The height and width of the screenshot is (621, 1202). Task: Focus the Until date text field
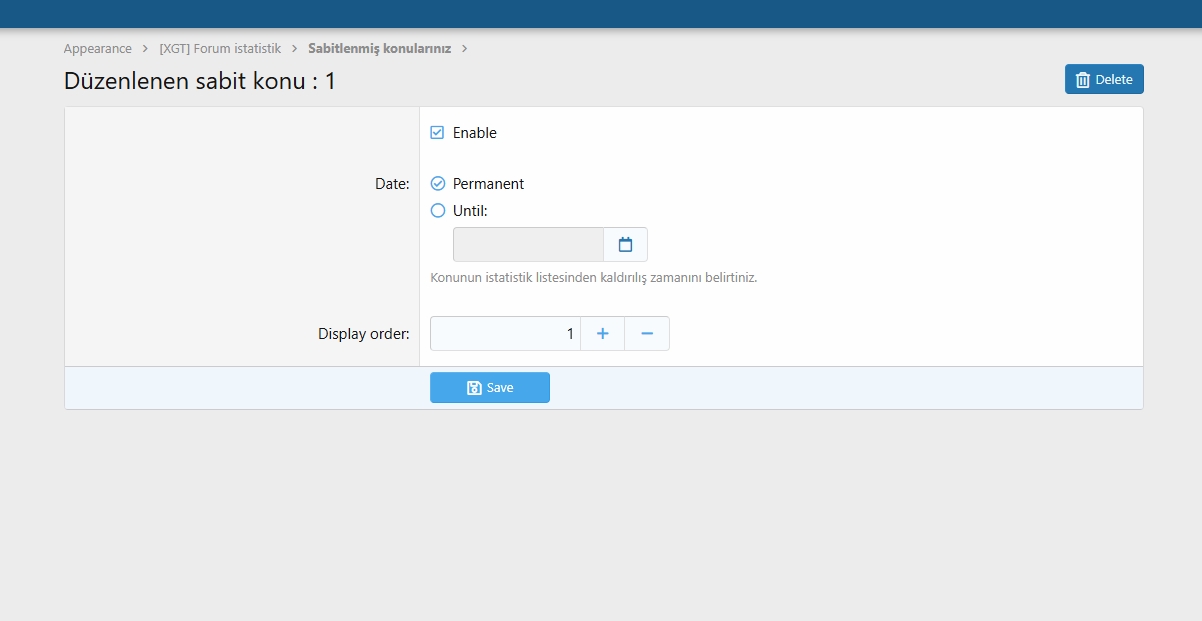click(x=528, y=245)
